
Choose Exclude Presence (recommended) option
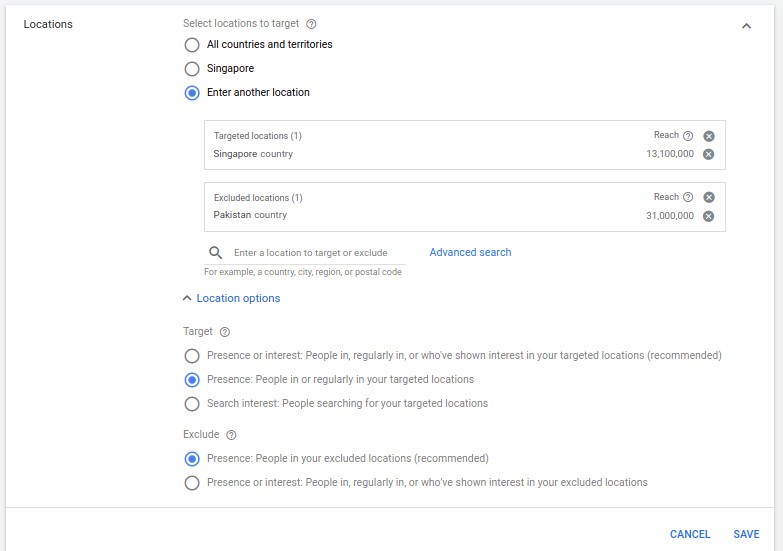click(192, 459)
